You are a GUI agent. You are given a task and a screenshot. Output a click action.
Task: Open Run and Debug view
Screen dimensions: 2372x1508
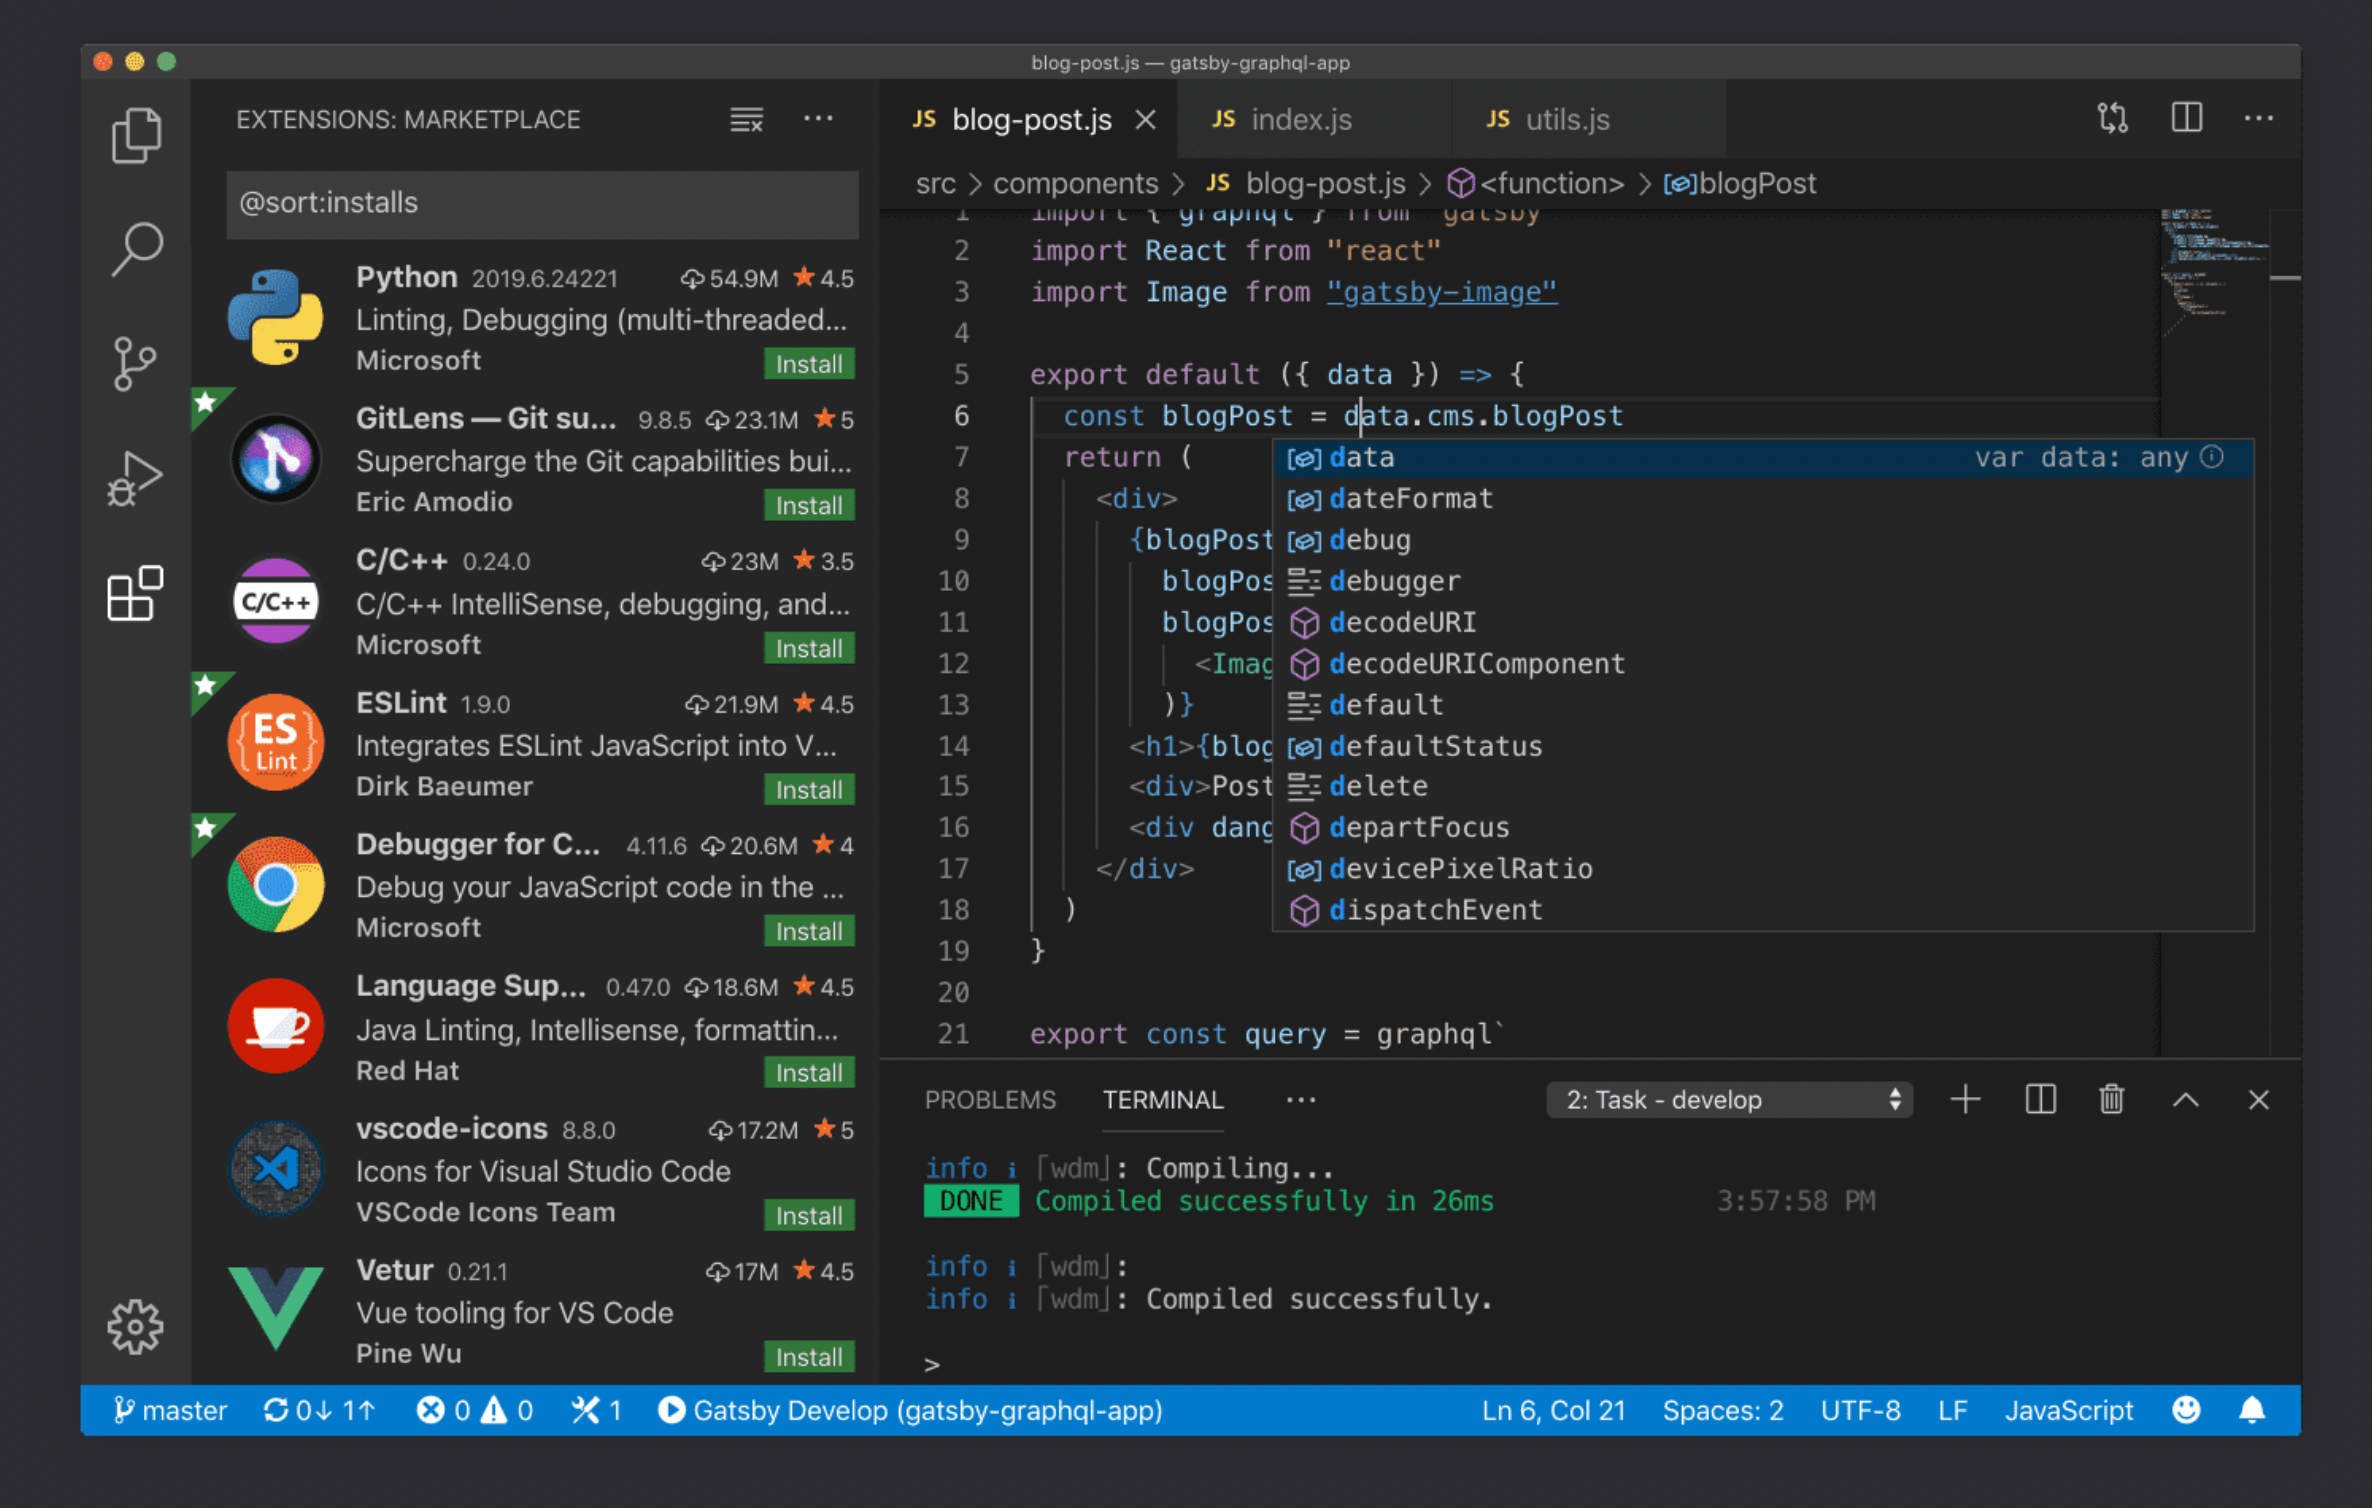135,478
